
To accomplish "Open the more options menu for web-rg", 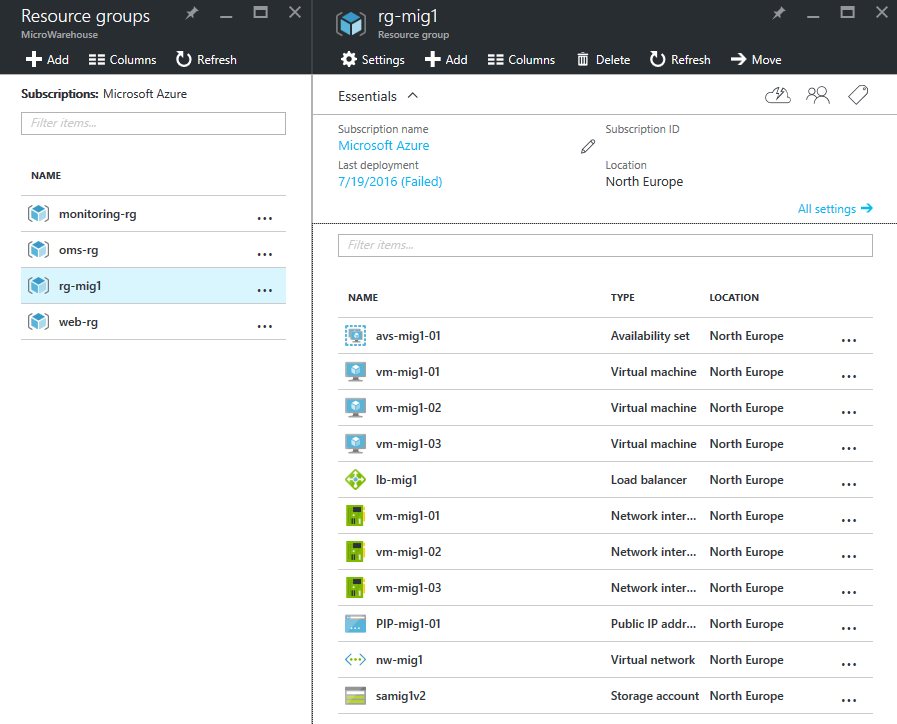I will 265,324.
